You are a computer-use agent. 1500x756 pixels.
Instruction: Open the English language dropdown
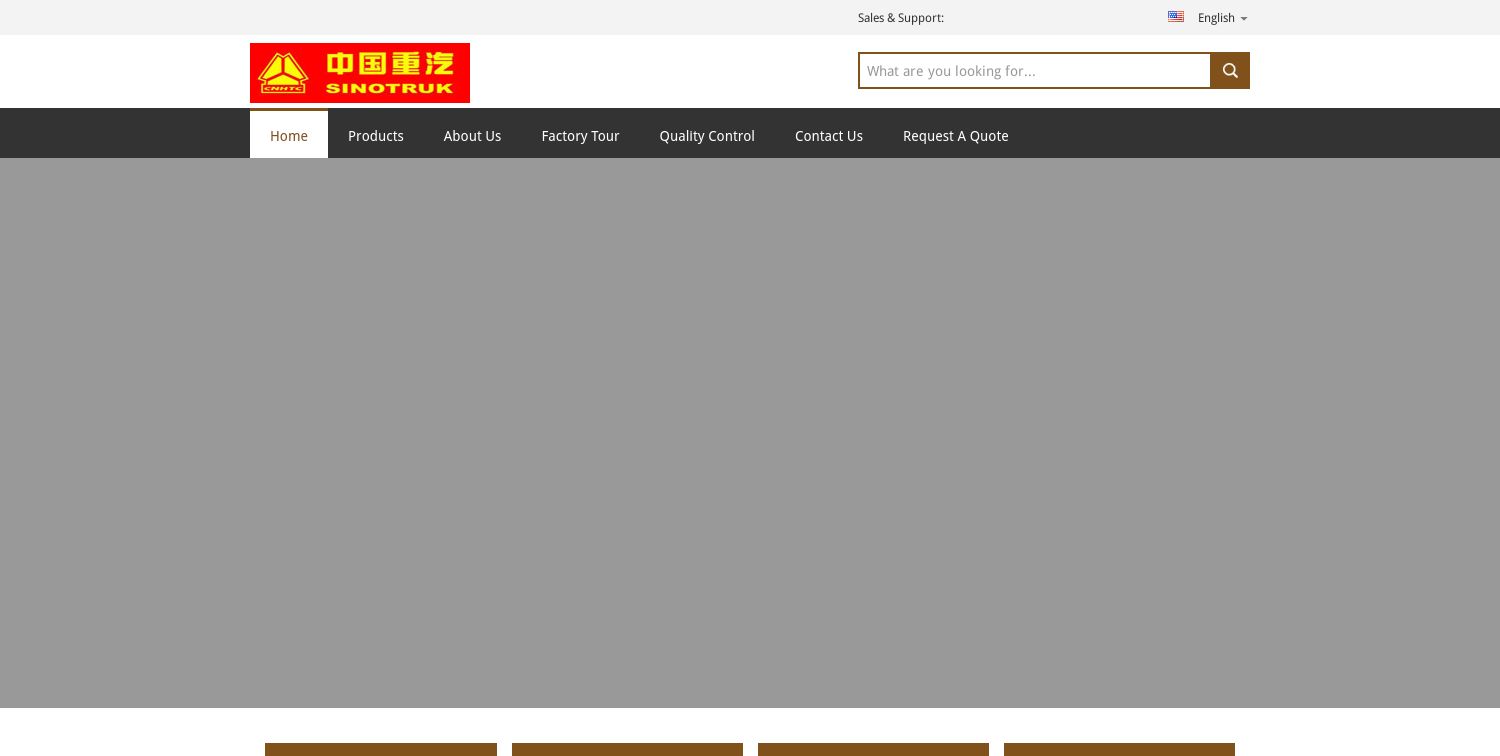coord(1216,17)
